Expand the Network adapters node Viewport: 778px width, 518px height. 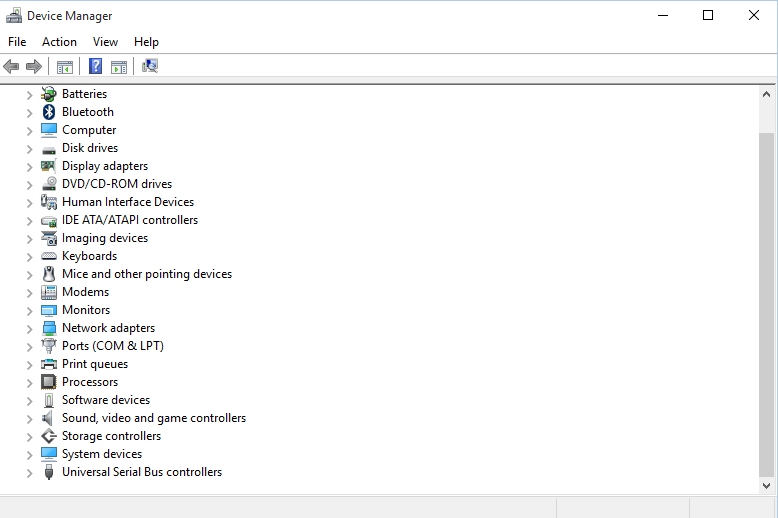pyautogui.click(x=29, y=328)
